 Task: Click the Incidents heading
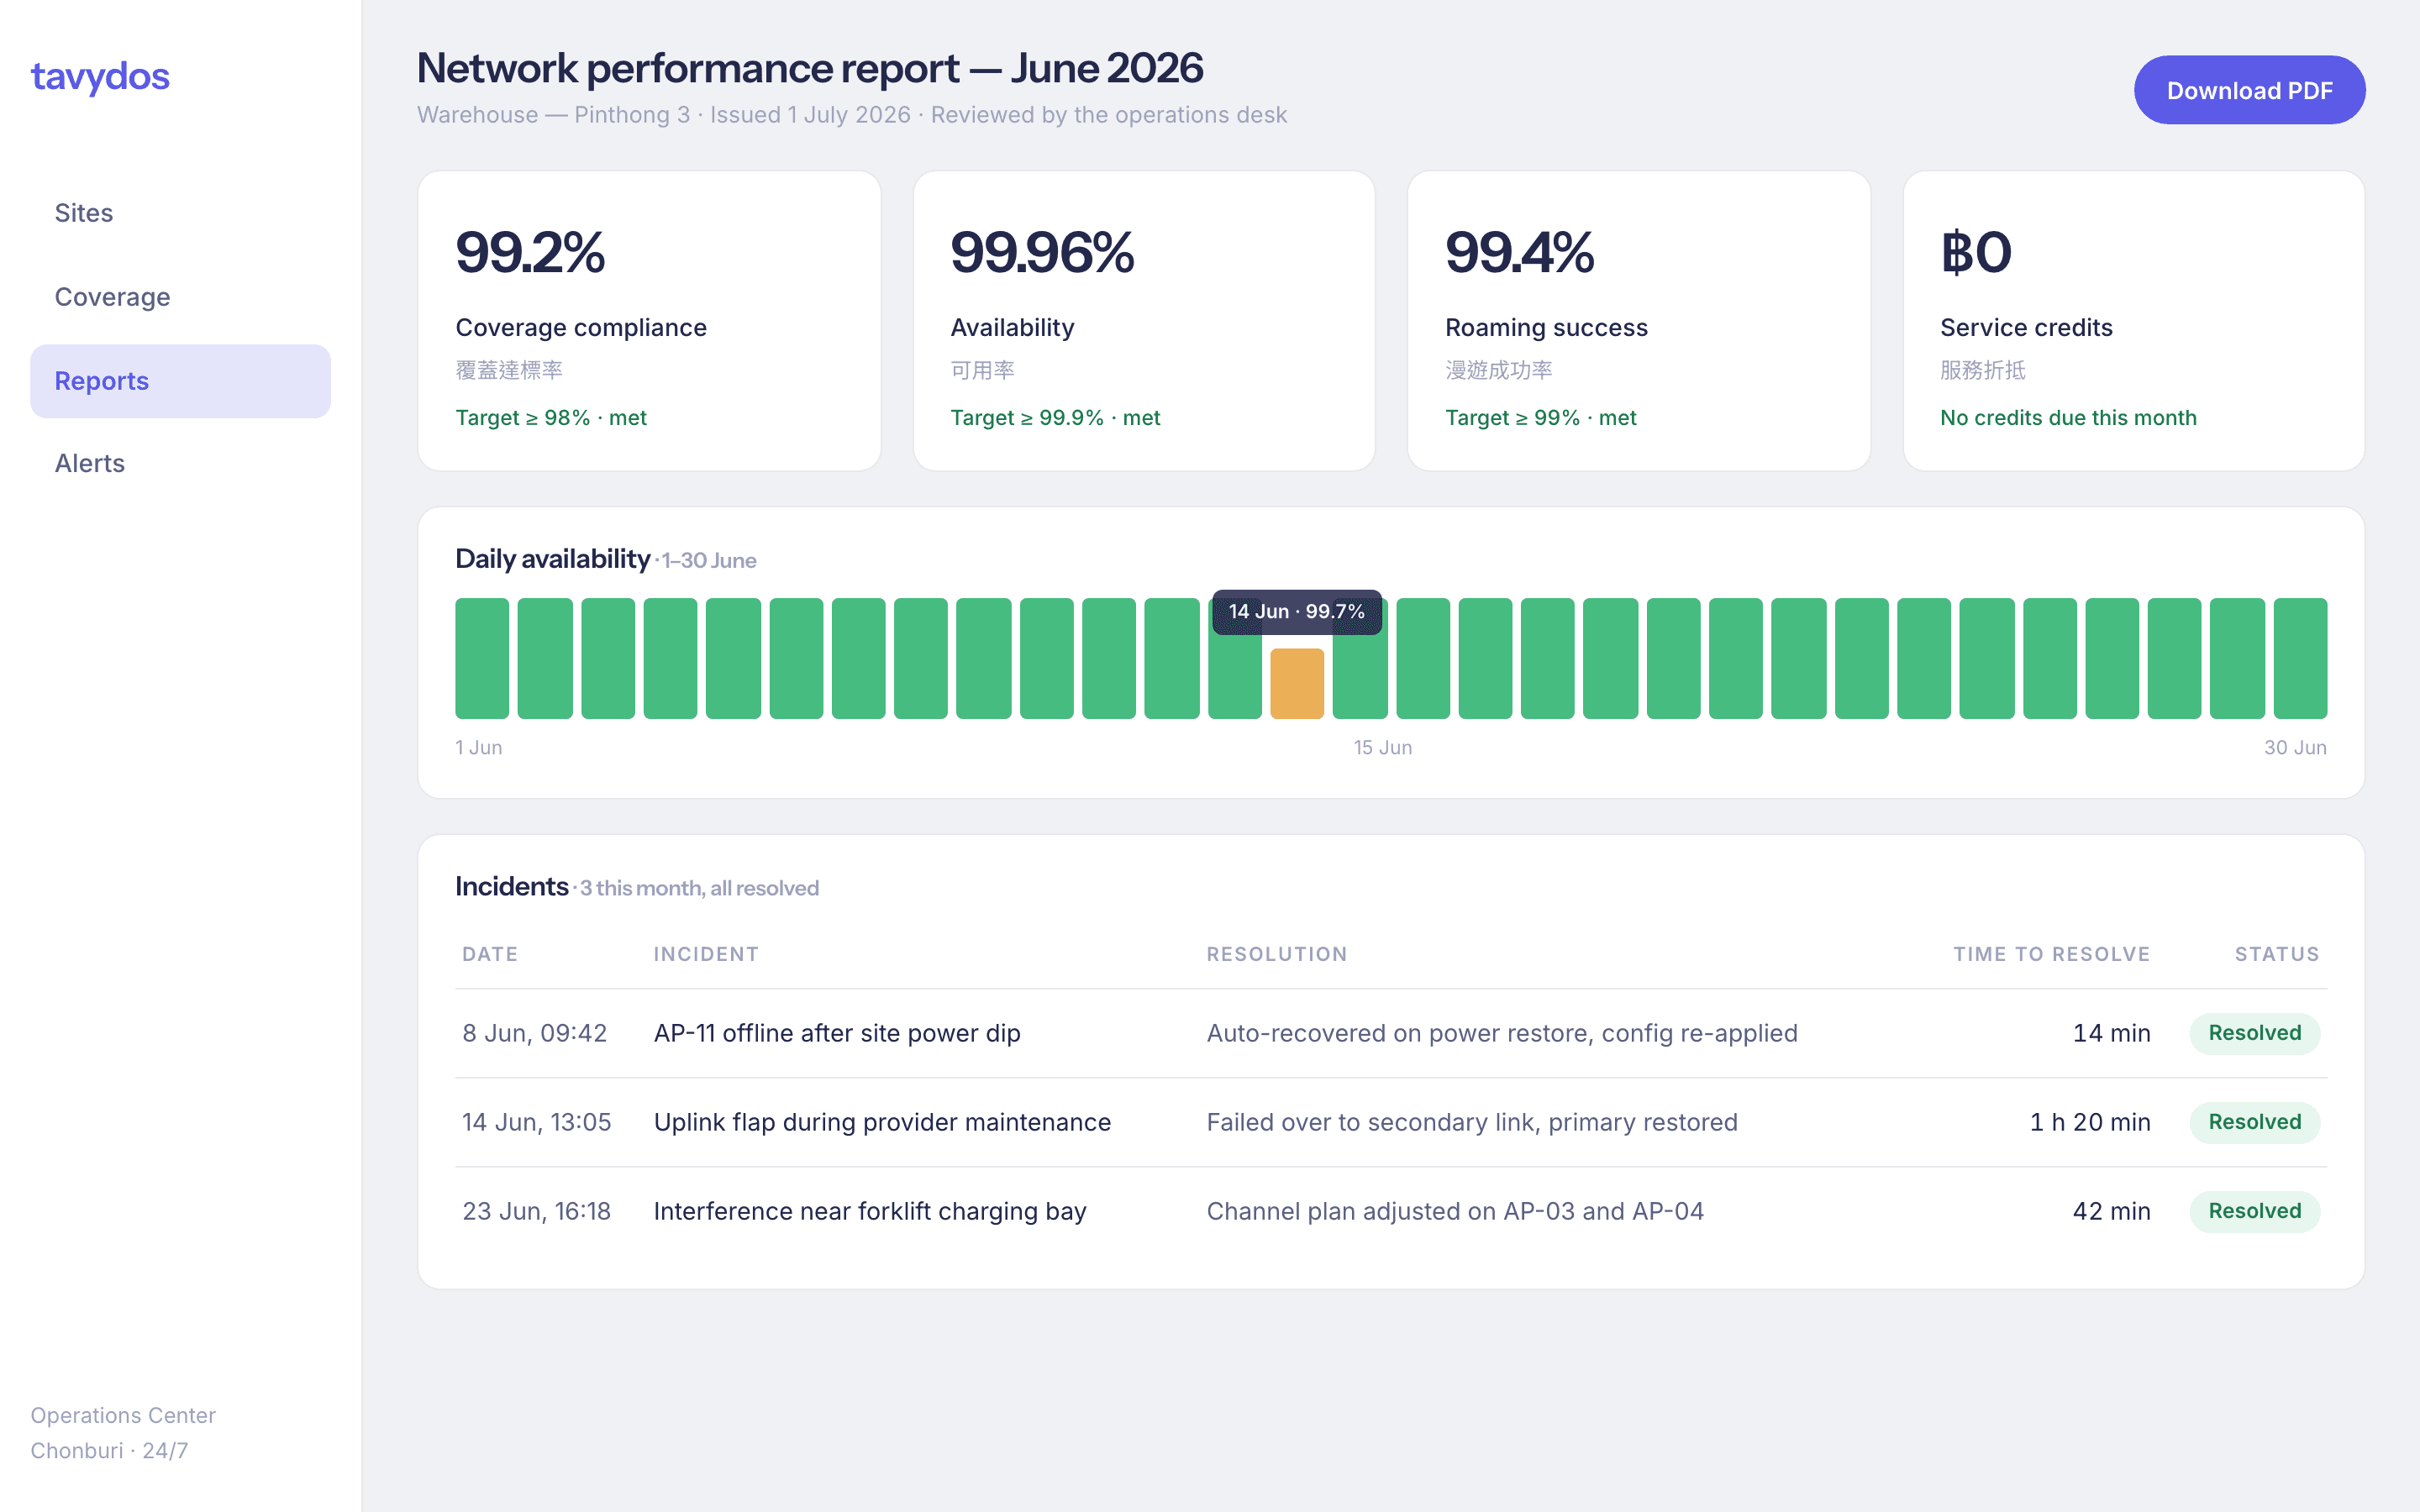coord(512,887)
